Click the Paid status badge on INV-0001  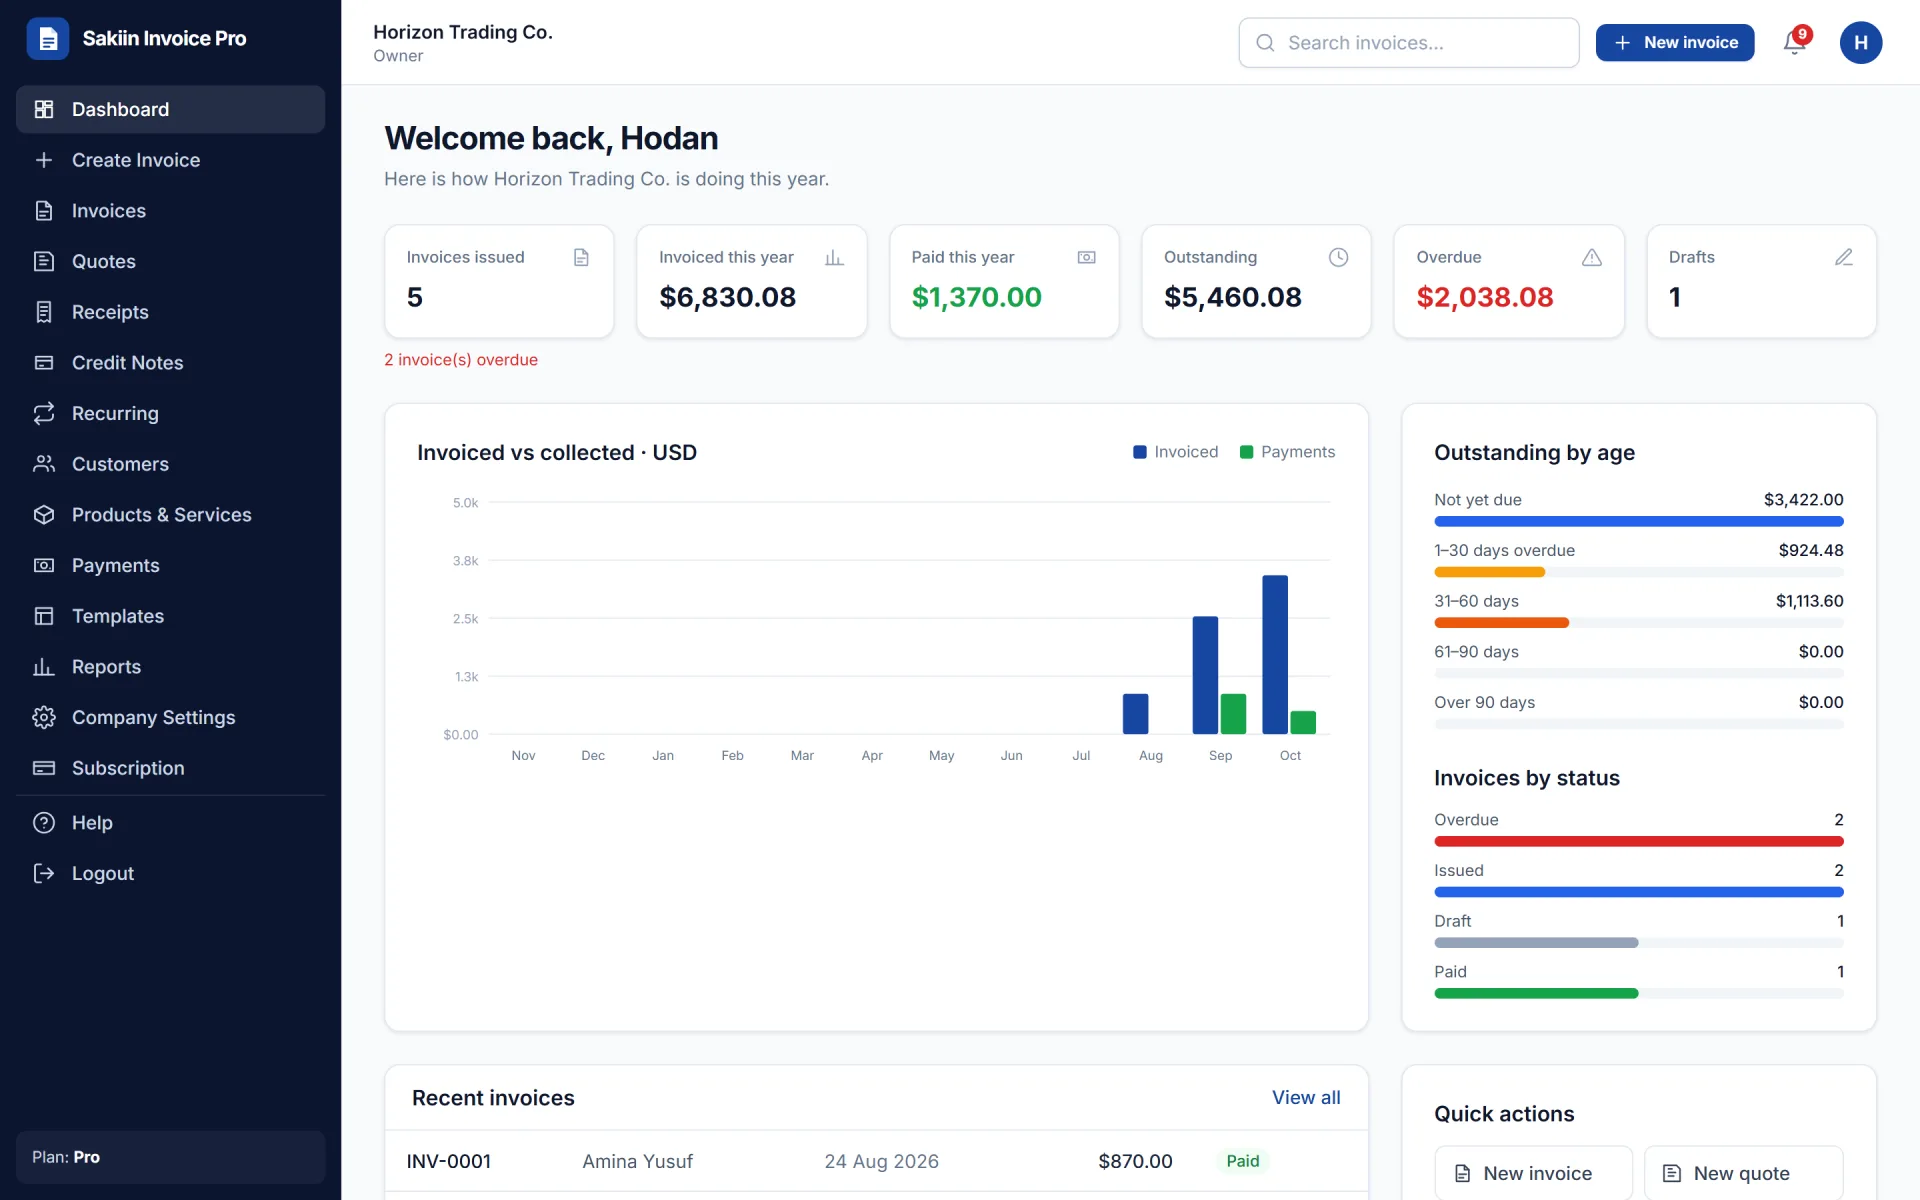(1243, 1161)
